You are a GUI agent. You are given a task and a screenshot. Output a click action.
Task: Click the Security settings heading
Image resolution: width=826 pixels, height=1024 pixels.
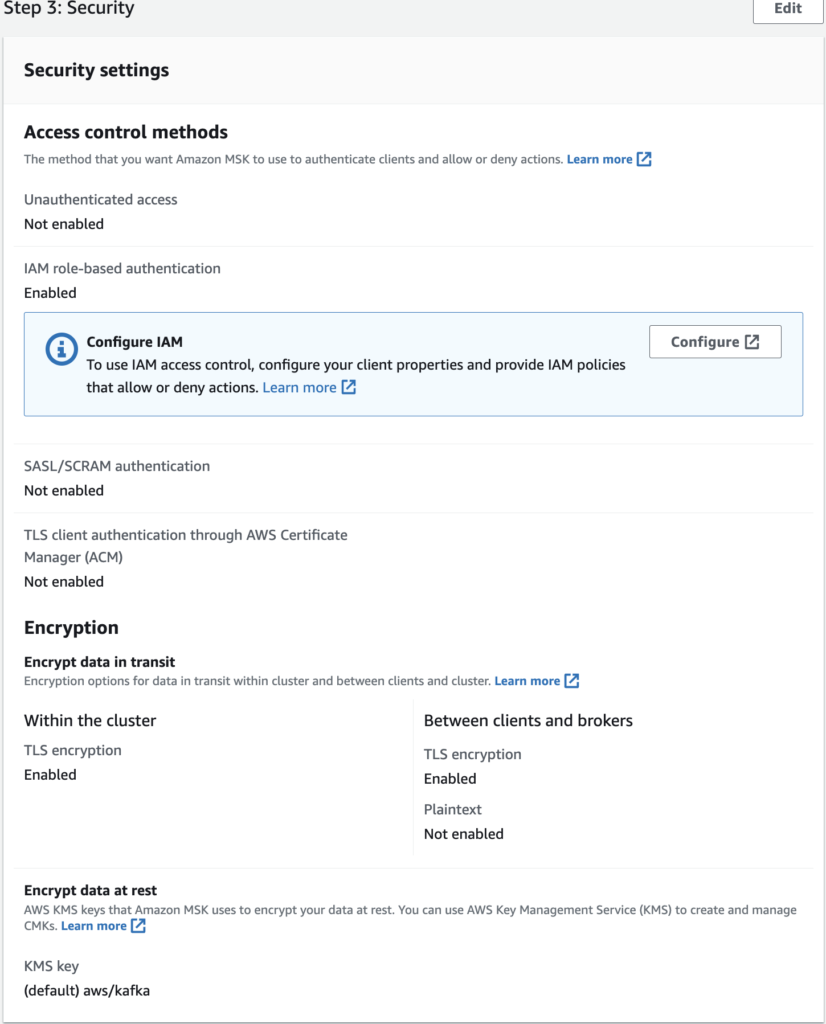coord(96,70)
